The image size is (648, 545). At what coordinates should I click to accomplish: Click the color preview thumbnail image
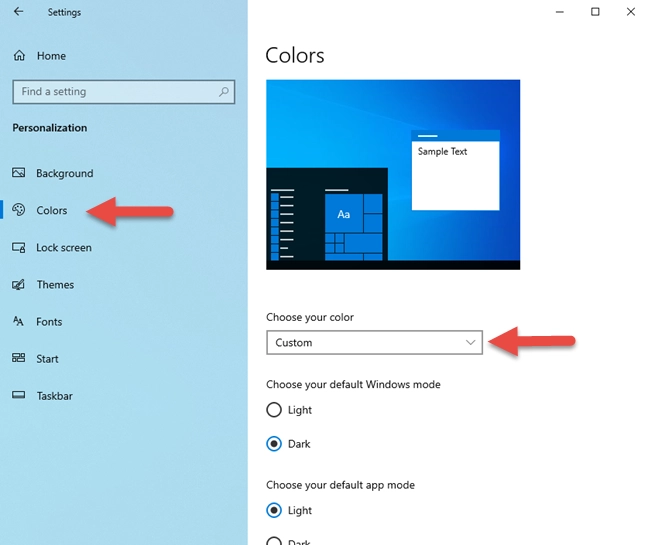[x=393, y=175]
